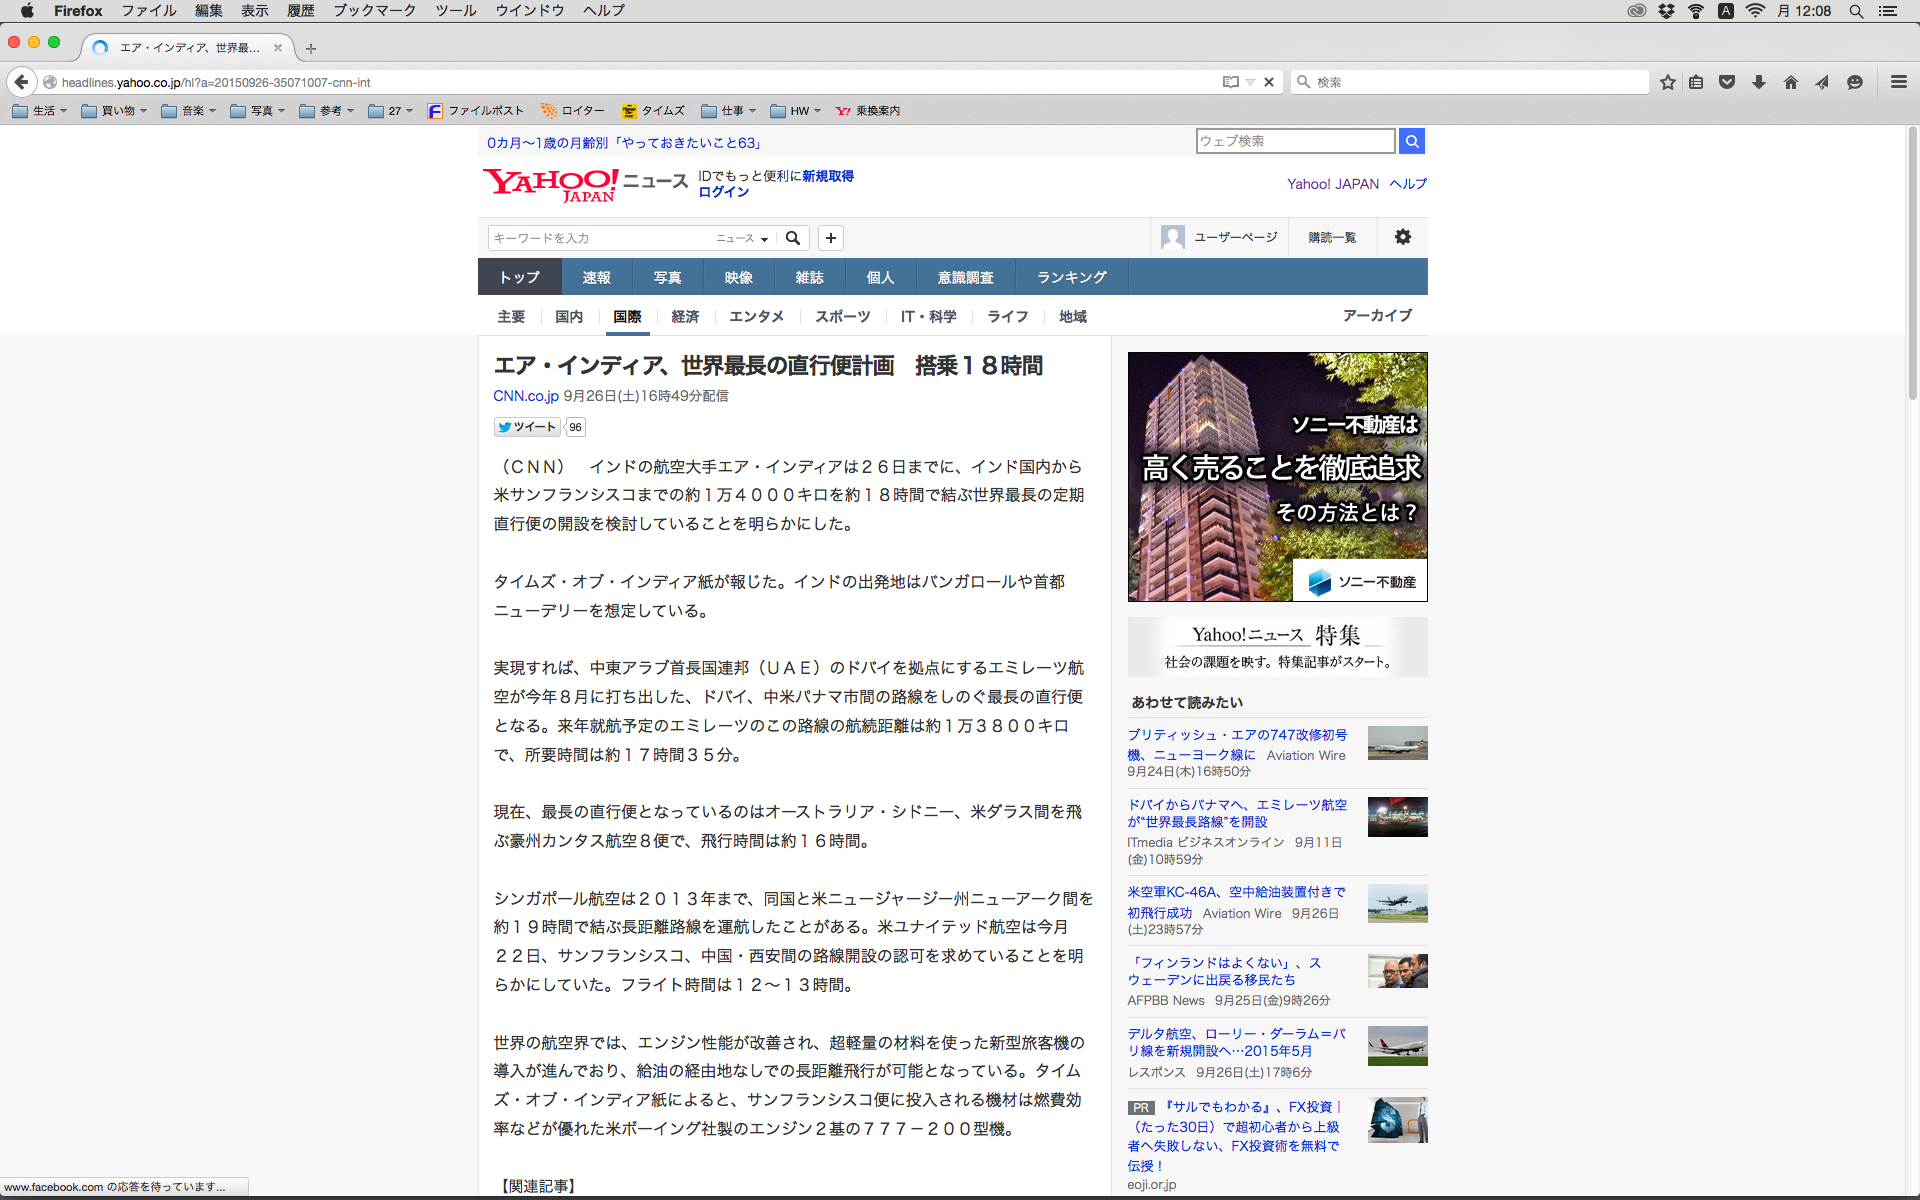Screen dimensions: 1920x1200
Task: Open the bookmarks list icon
Action: [x=1696, y=82]
